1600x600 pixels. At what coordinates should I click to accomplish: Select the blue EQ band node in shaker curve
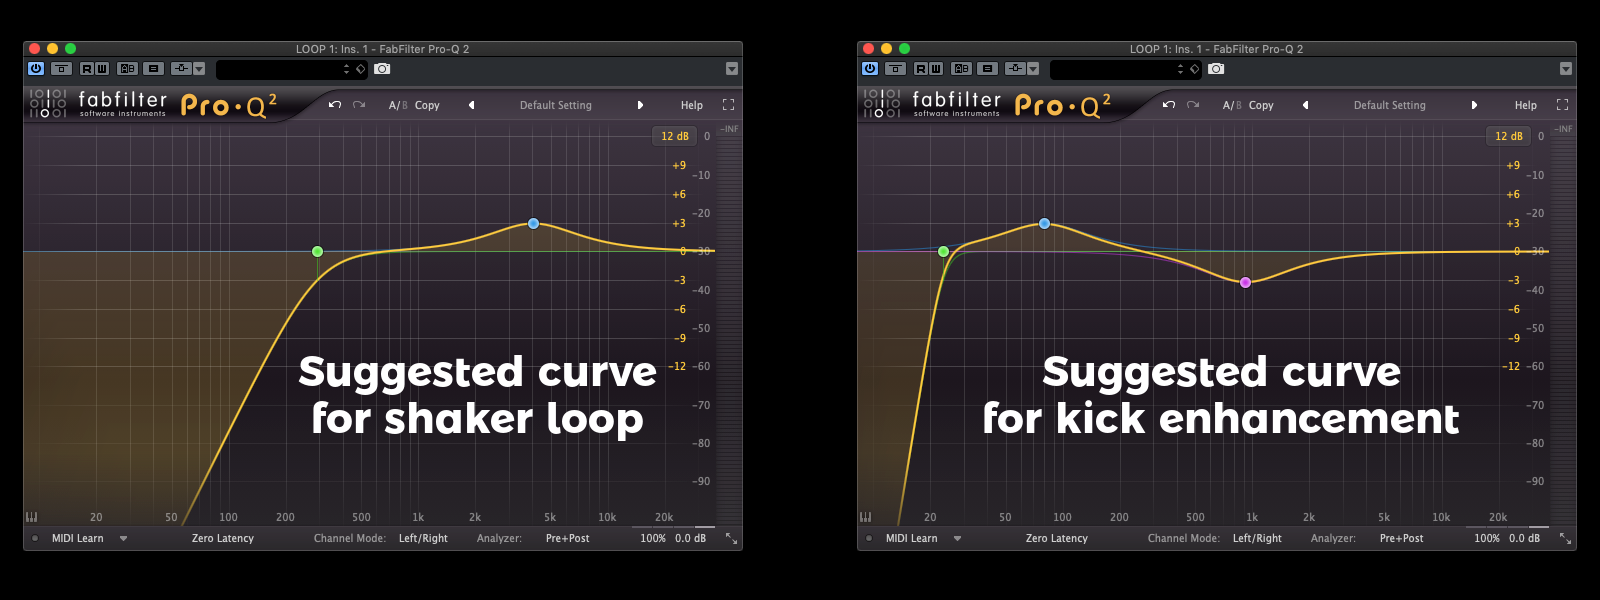pos(533,224)
